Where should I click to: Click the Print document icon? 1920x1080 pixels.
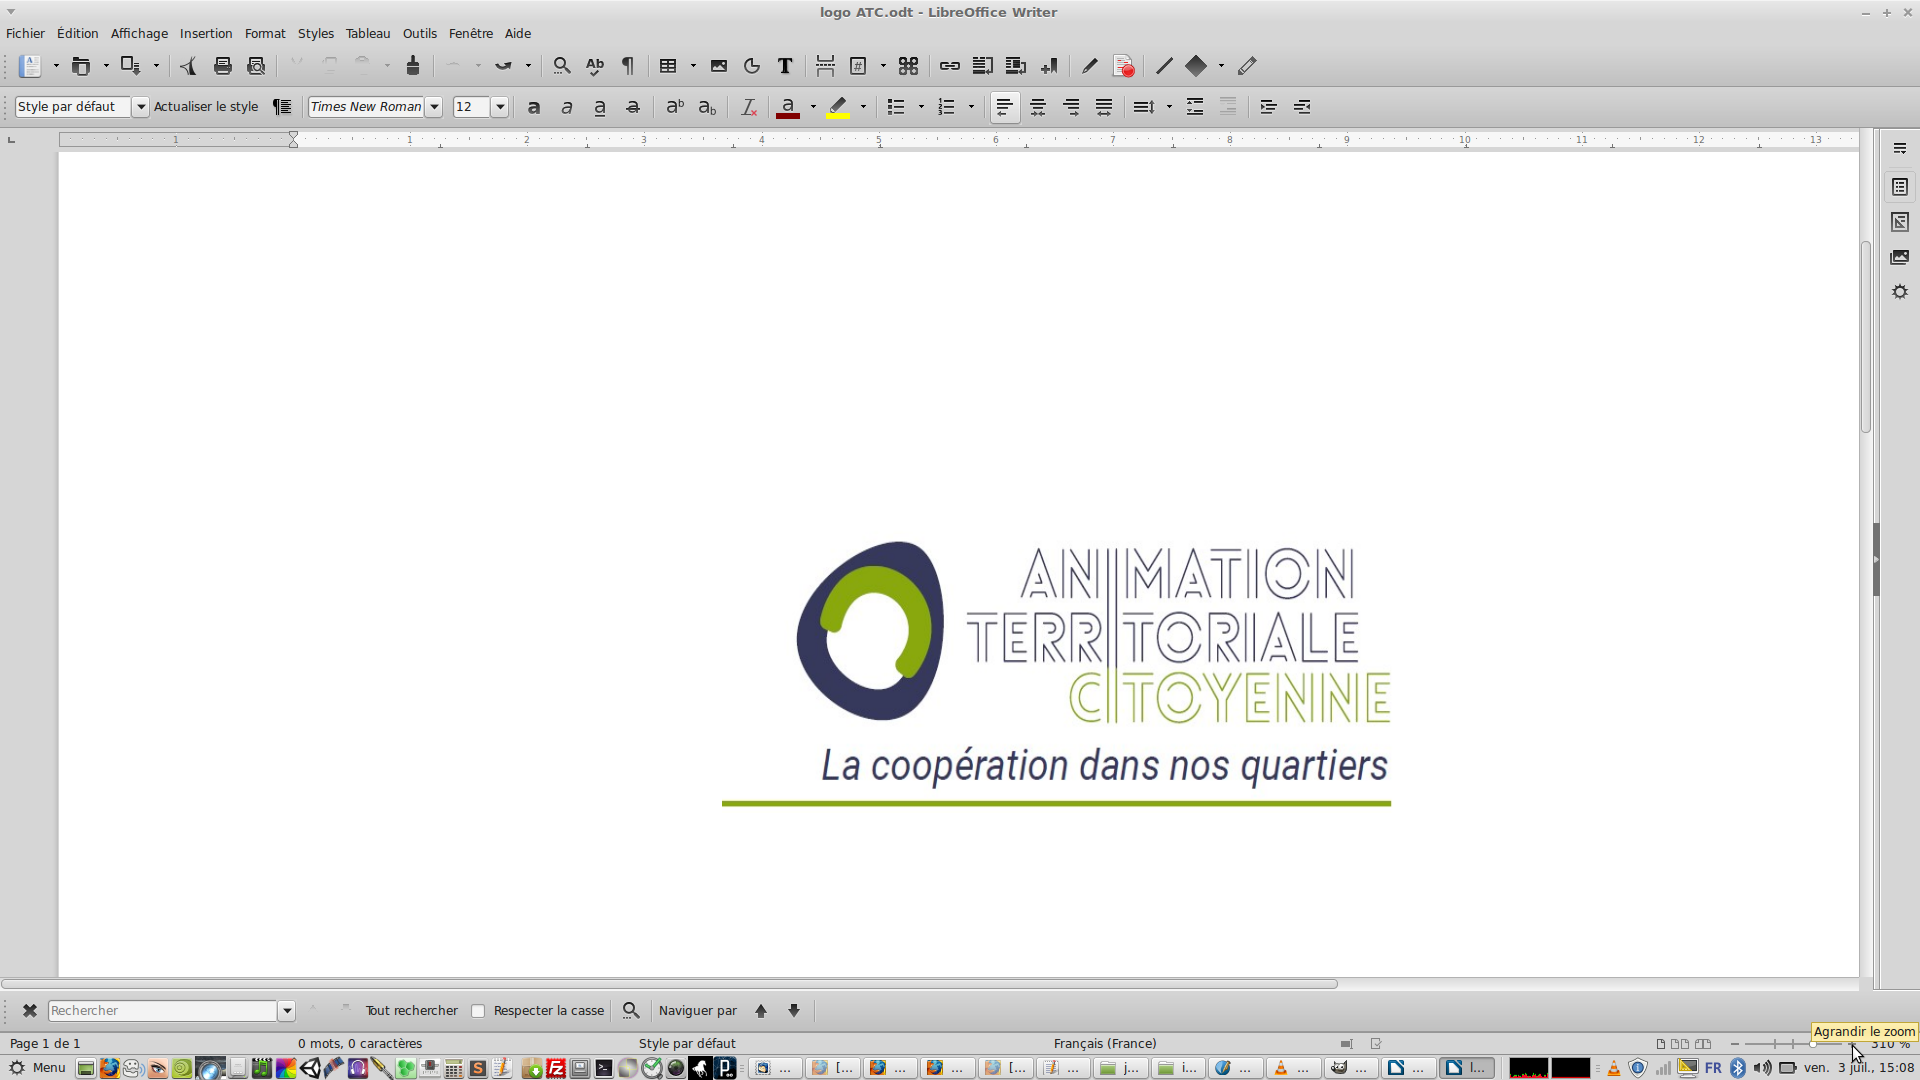click(x=223, y=66)
